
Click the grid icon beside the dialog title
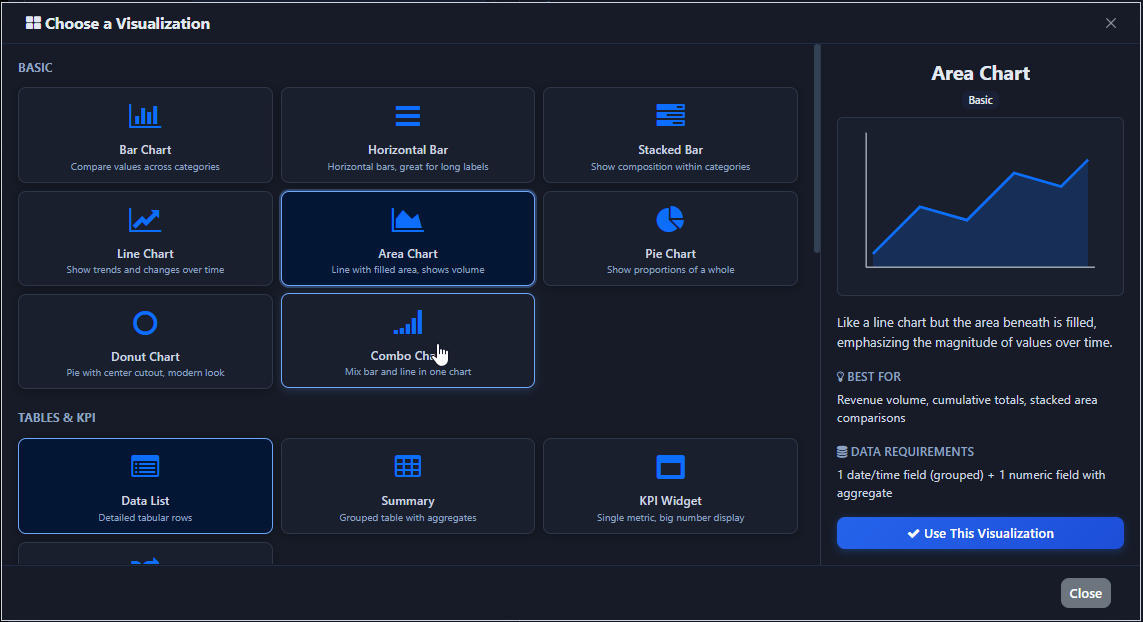[33, 23]
